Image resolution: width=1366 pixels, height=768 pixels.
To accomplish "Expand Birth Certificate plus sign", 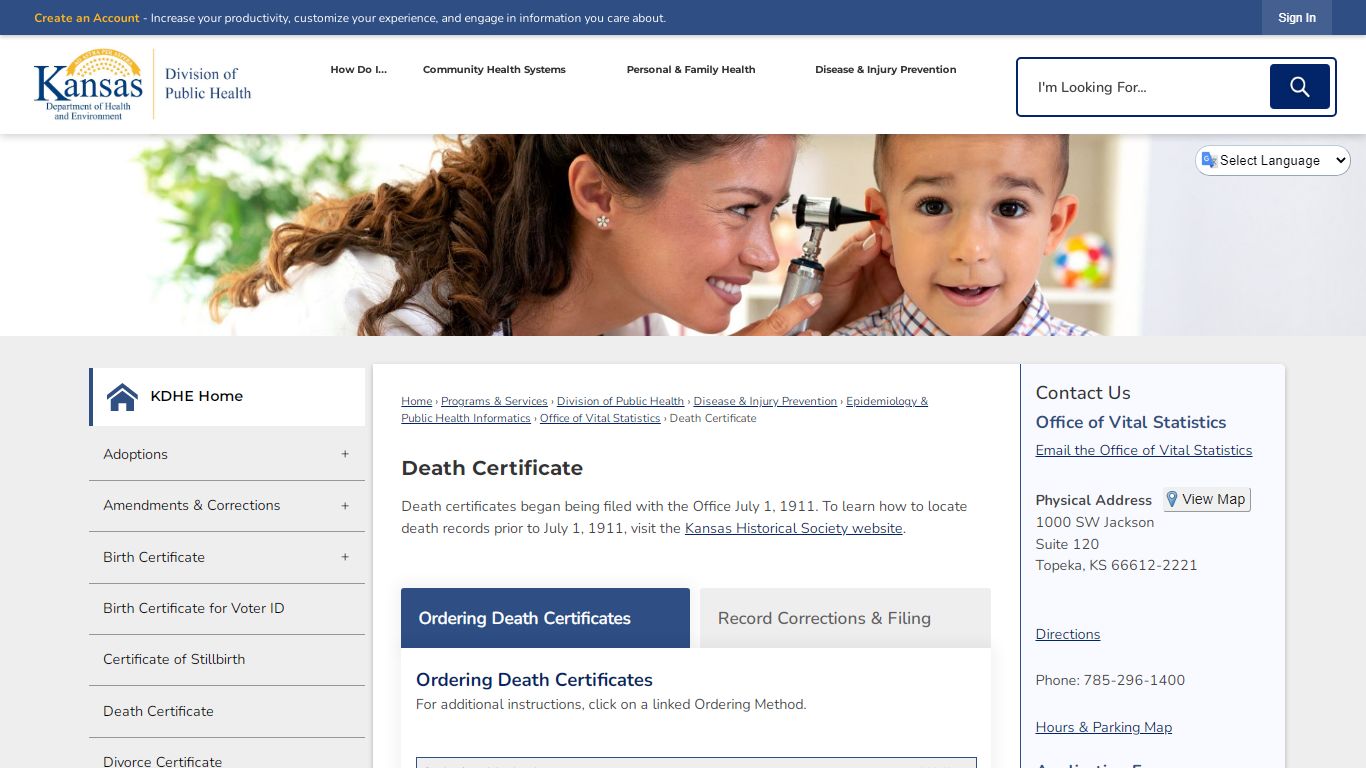I will tap(345, 557).
